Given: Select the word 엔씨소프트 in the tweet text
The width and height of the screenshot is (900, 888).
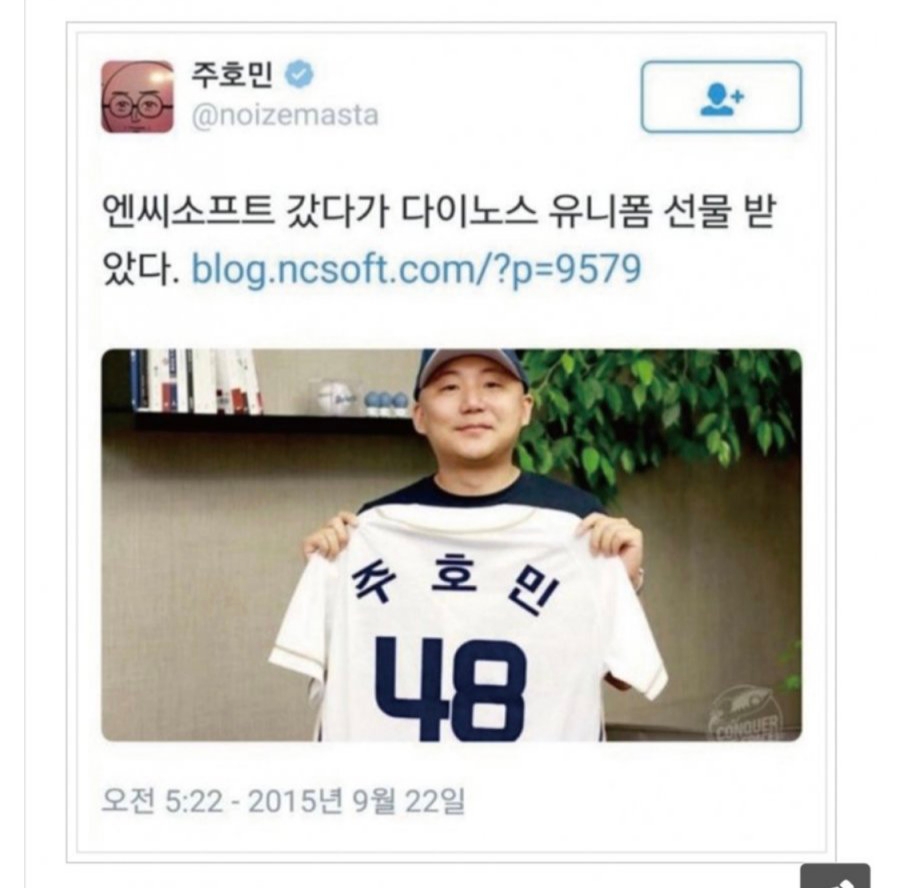Looking at the screenshot, I should pyautogui.click(x=188, y=212).
